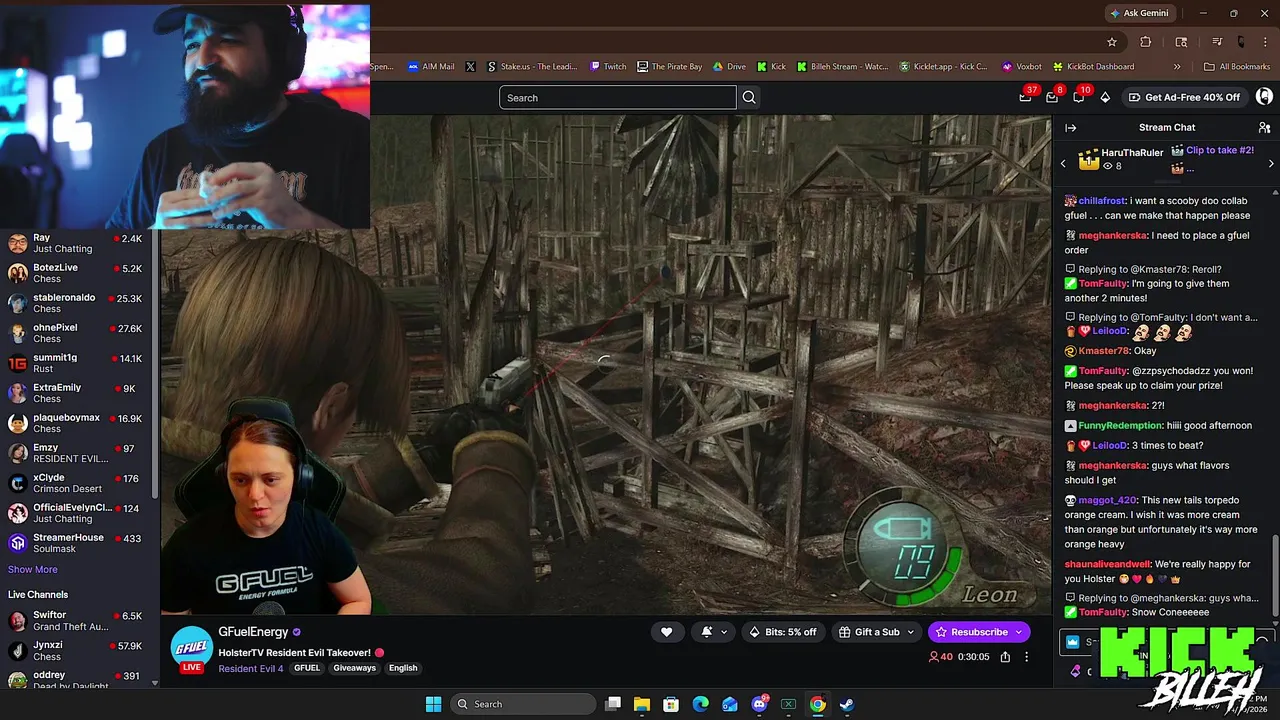
Task: Open Swiftor channel under Live Channels
Action: 77,621
